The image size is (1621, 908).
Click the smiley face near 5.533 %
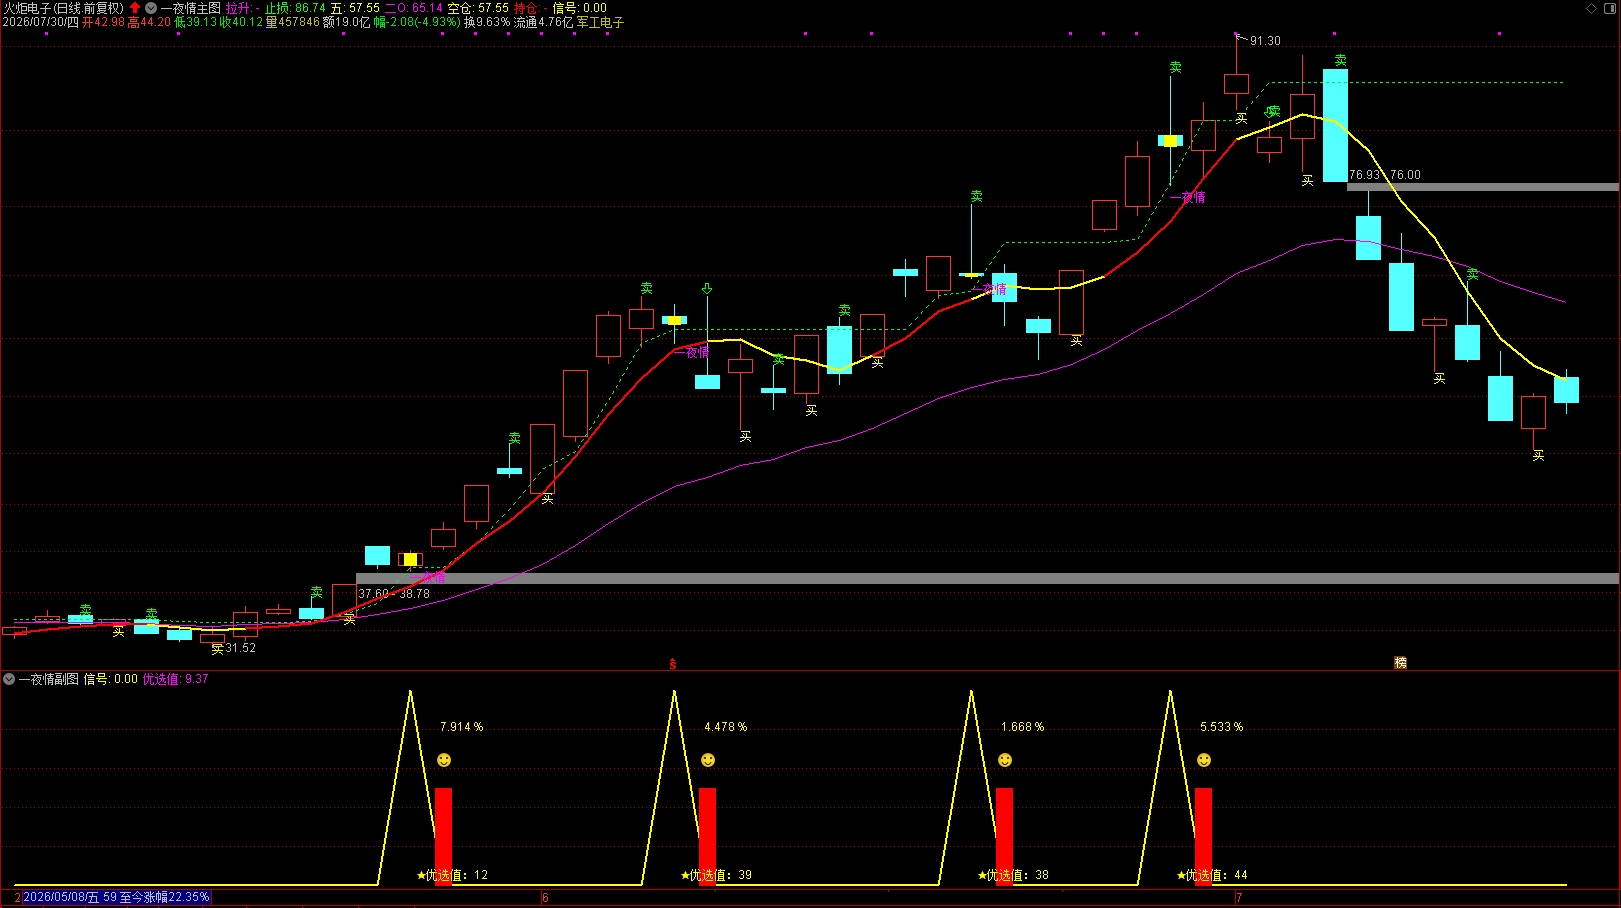click(x=1204, y=761)
